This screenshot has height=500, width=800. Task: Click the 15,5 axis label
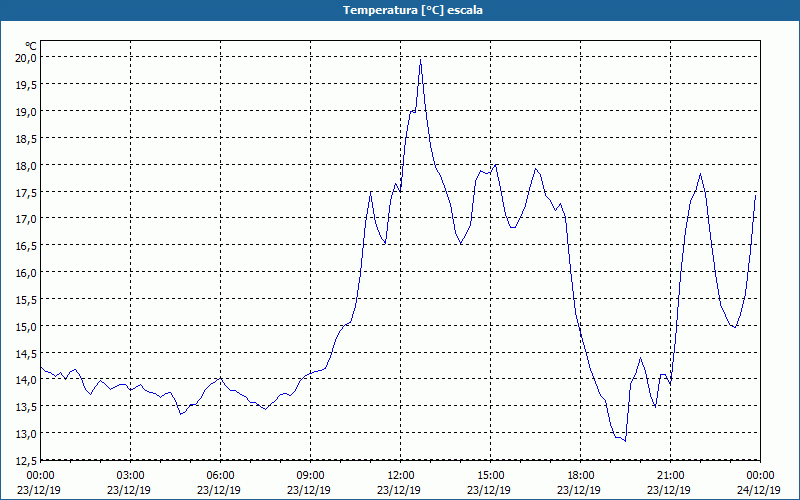[x=26, y=299]
